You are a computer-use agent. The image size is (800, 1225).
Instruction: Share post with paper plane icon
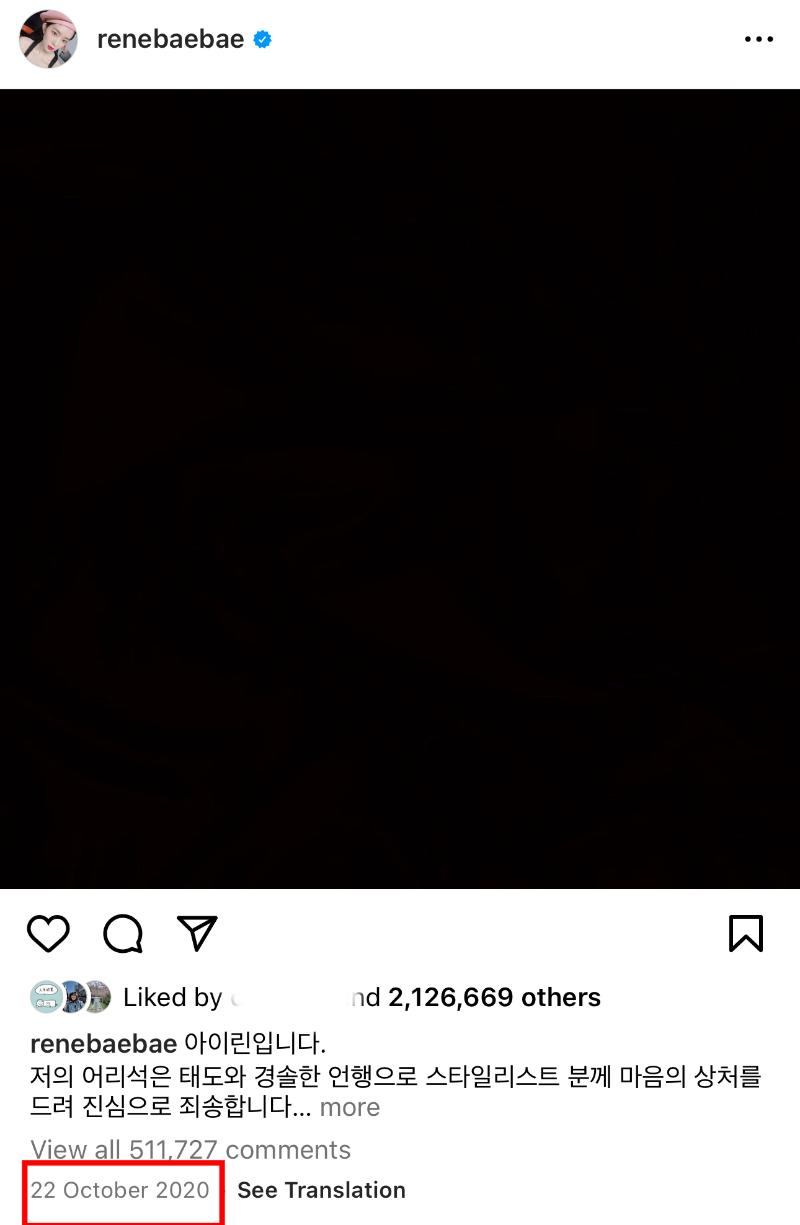click(x=198, y=933)
